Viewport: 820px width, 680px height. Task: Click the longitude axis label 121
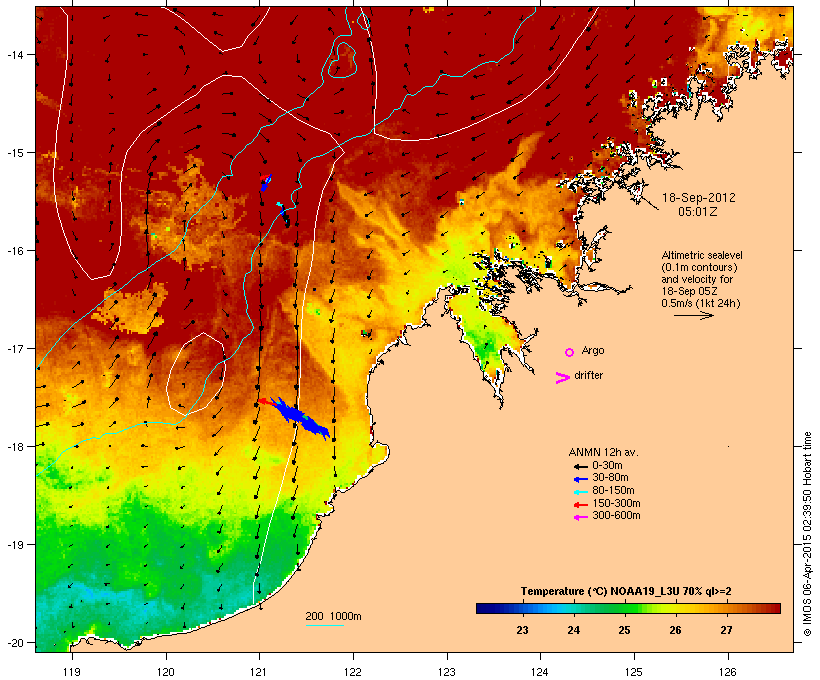pyautogui.click(x=259, y=672)
